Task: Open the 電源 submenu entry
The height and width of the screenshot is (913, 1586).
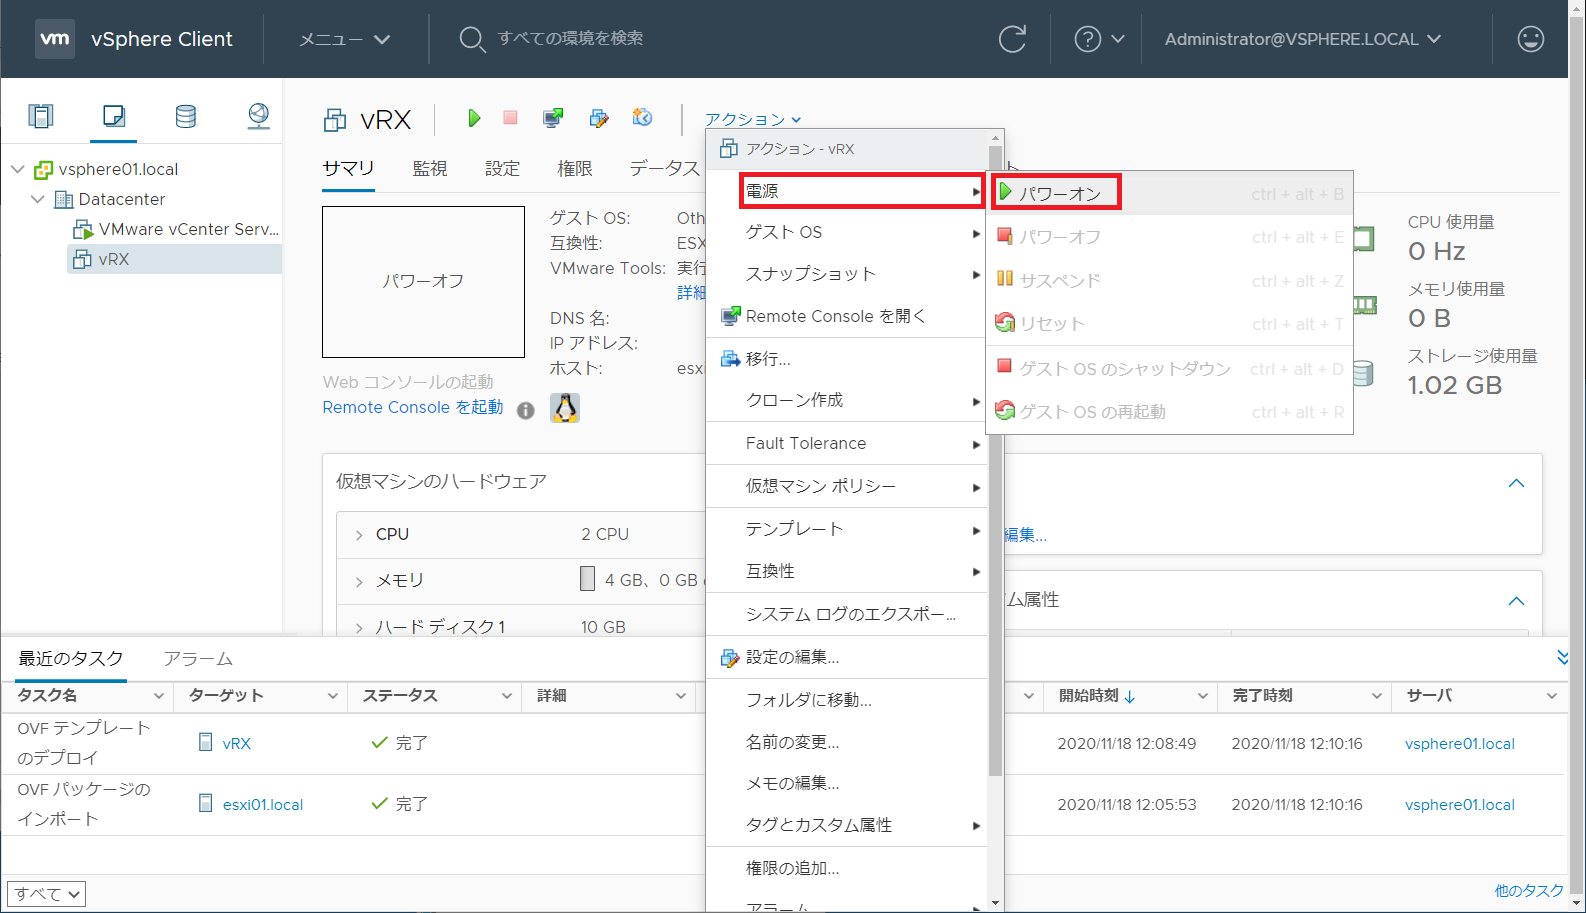Action: pos(847,191)
